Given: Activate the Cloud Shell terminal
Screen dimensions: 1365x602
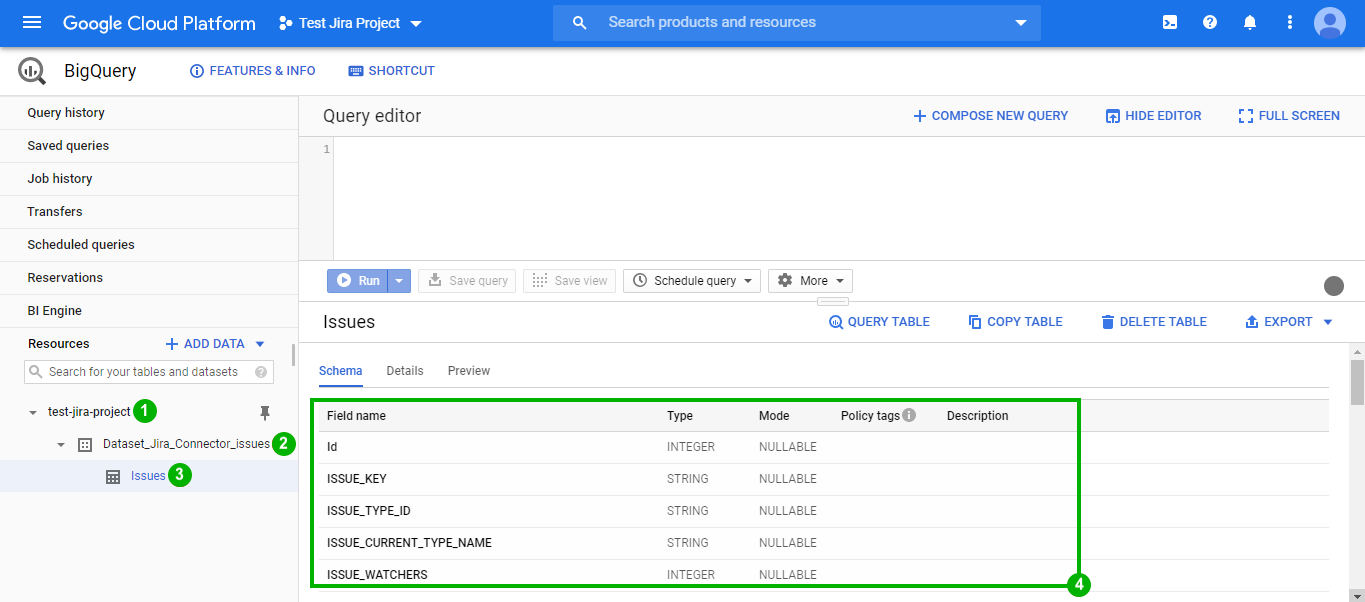Looking at the screenshot, I should point(1169,22).
